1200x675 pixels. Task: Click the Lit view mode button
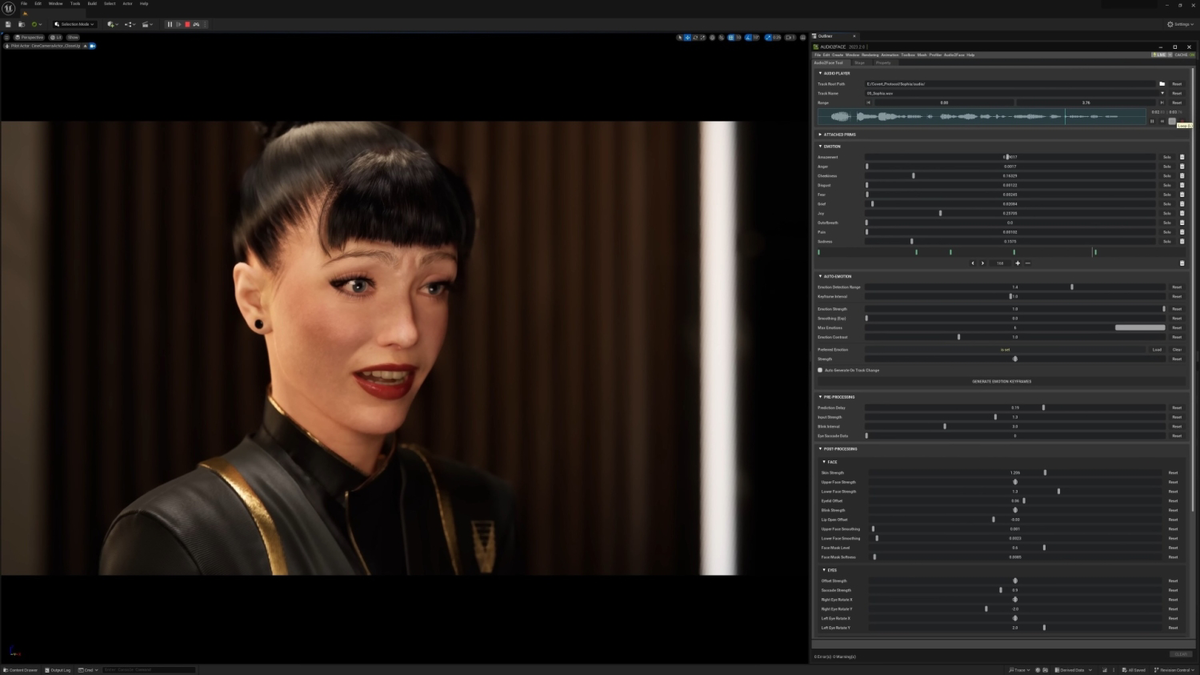click(55, 37)
